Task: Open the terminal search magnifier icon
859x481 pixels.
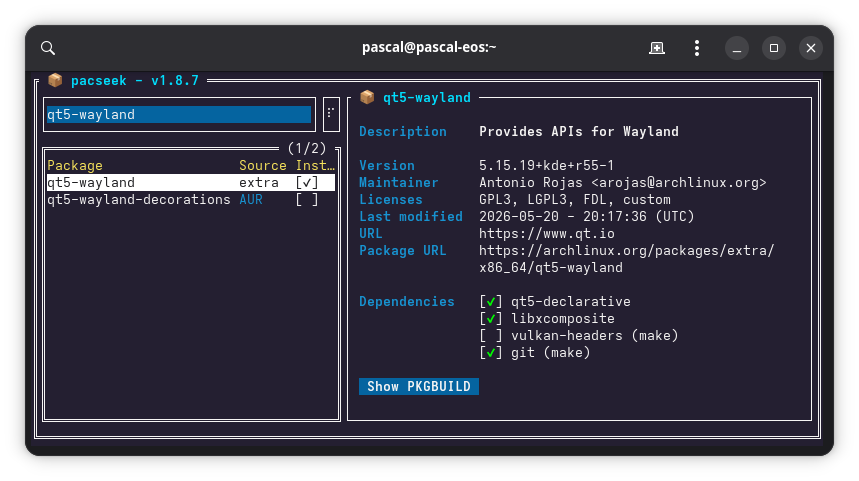Action: point(48,48)
